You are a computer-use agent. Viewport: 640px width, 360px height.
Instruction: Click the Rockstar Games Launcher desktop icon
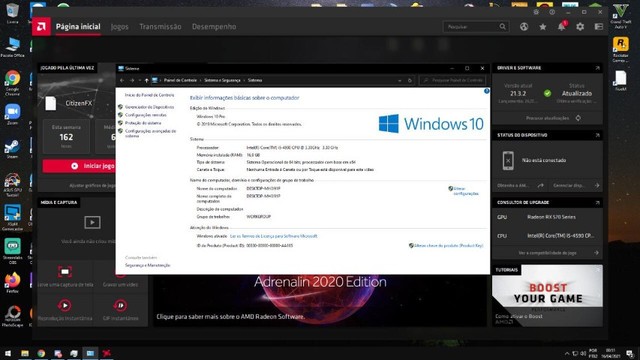[620, 49]
